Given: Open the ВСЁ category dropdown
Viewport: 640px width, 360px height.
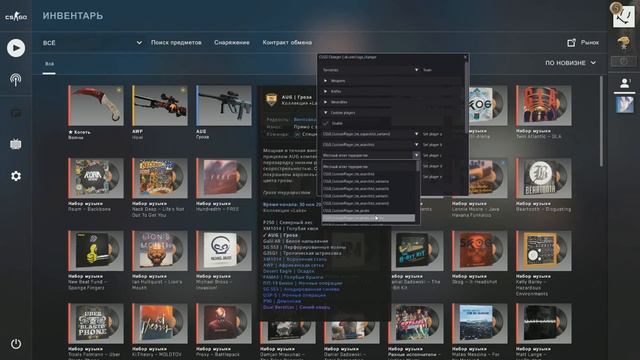Looking at the screenshot, I should click(x=92, y=42).
